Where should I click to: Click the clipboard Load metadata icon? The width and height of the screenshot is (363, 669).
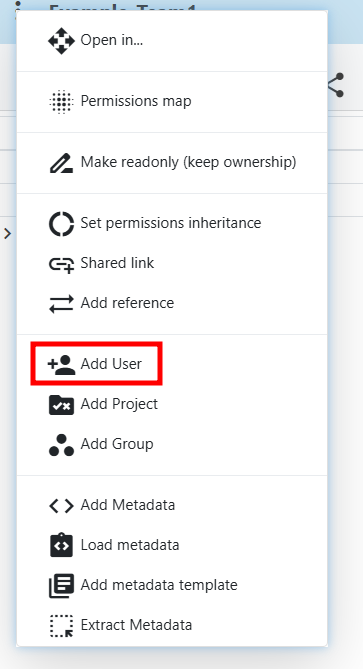61,545
